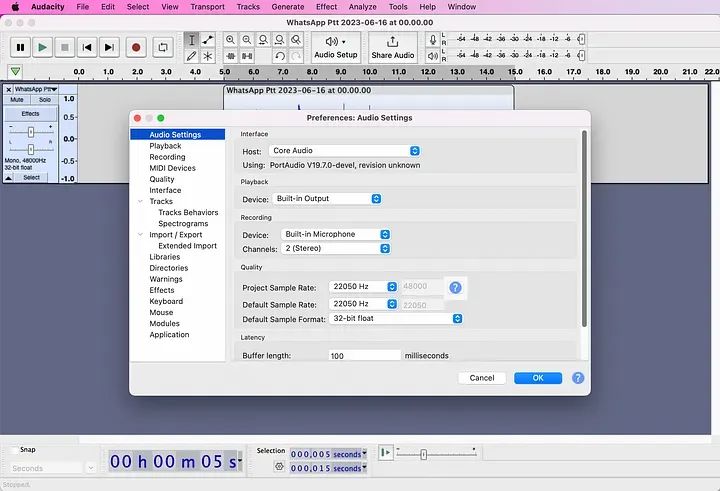This screenshot has width=720, height=491.
Task: Click the help icon next to OK
Action: coord(578,378)
